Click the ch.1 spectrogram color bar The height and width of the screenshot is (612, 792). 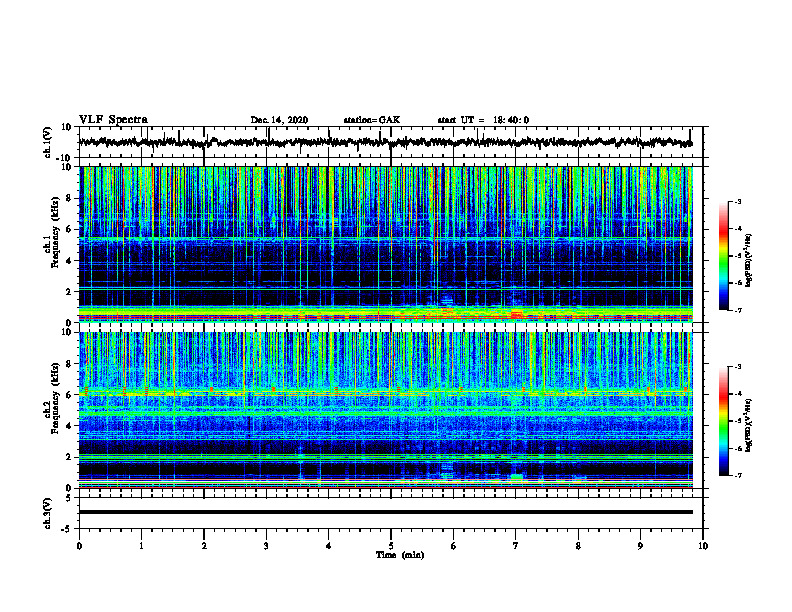(724, 256)
